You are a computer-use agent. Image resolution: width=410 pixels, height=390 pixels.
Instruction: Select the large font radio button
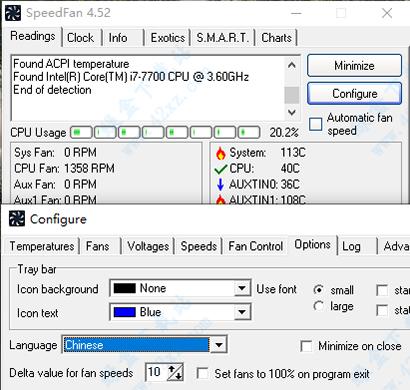tap(319, 306)
